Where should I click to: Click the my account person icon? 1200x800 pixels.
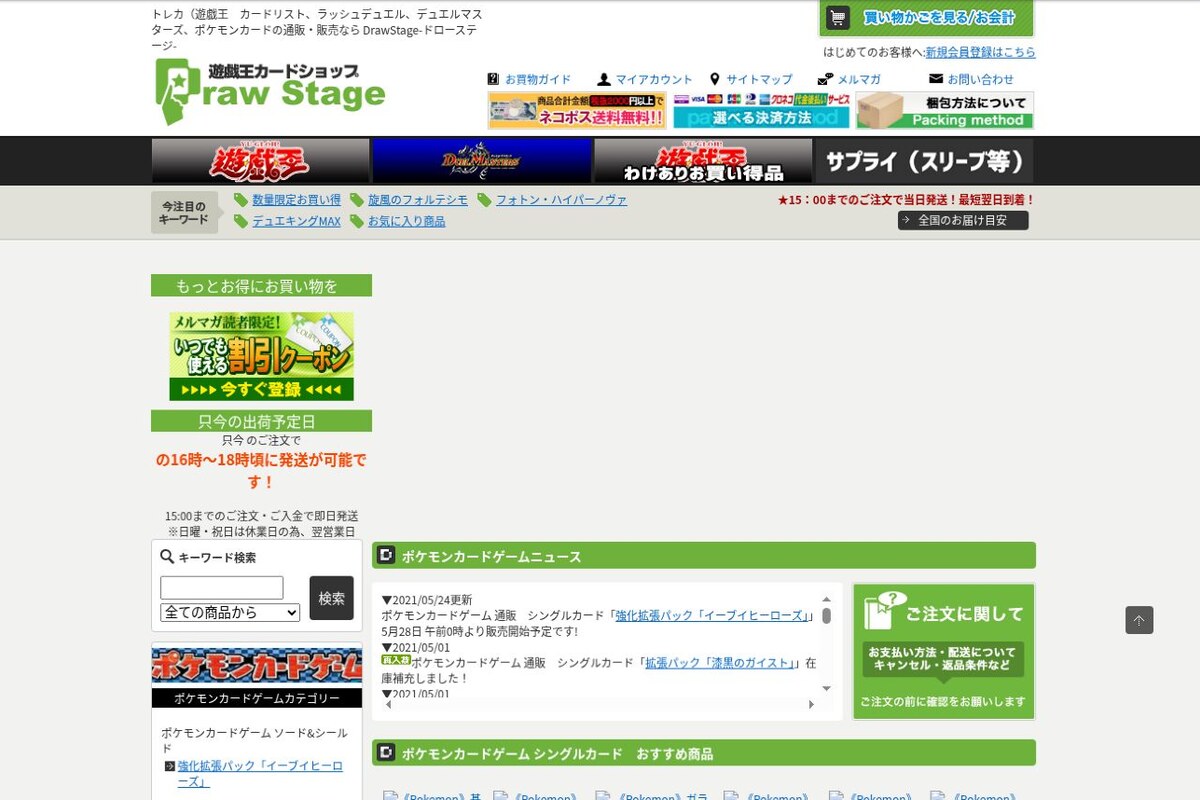(x=604, y=79)
